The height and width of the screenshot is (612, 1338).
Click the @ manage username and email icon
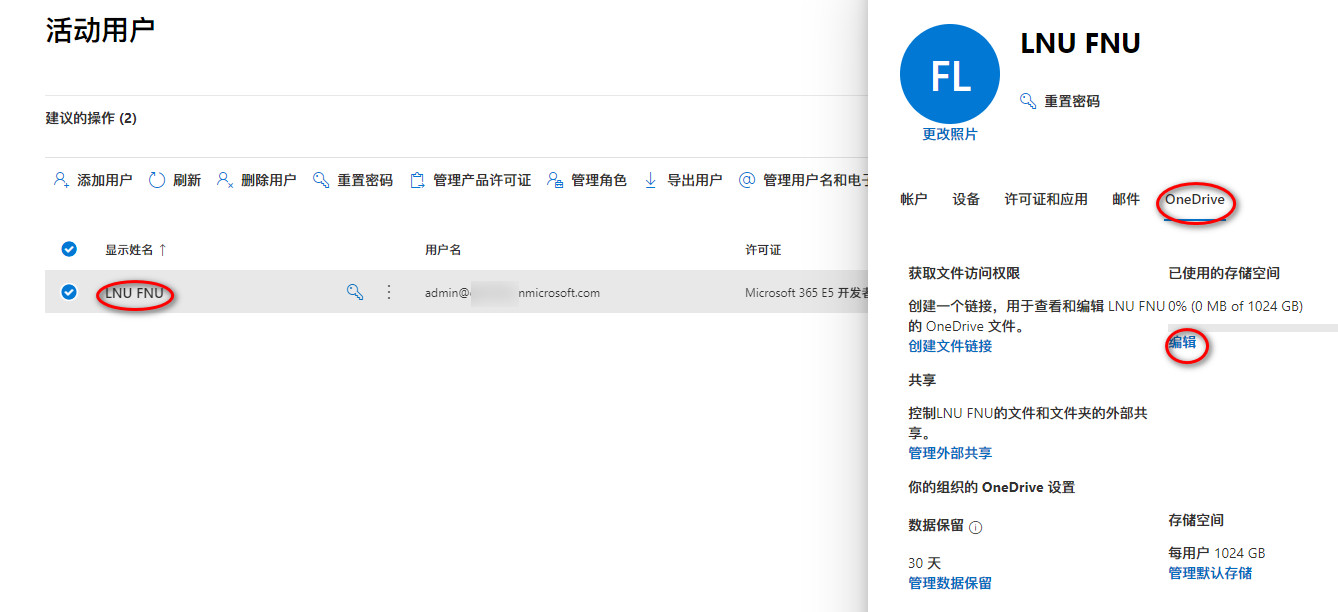coord(746,180)
